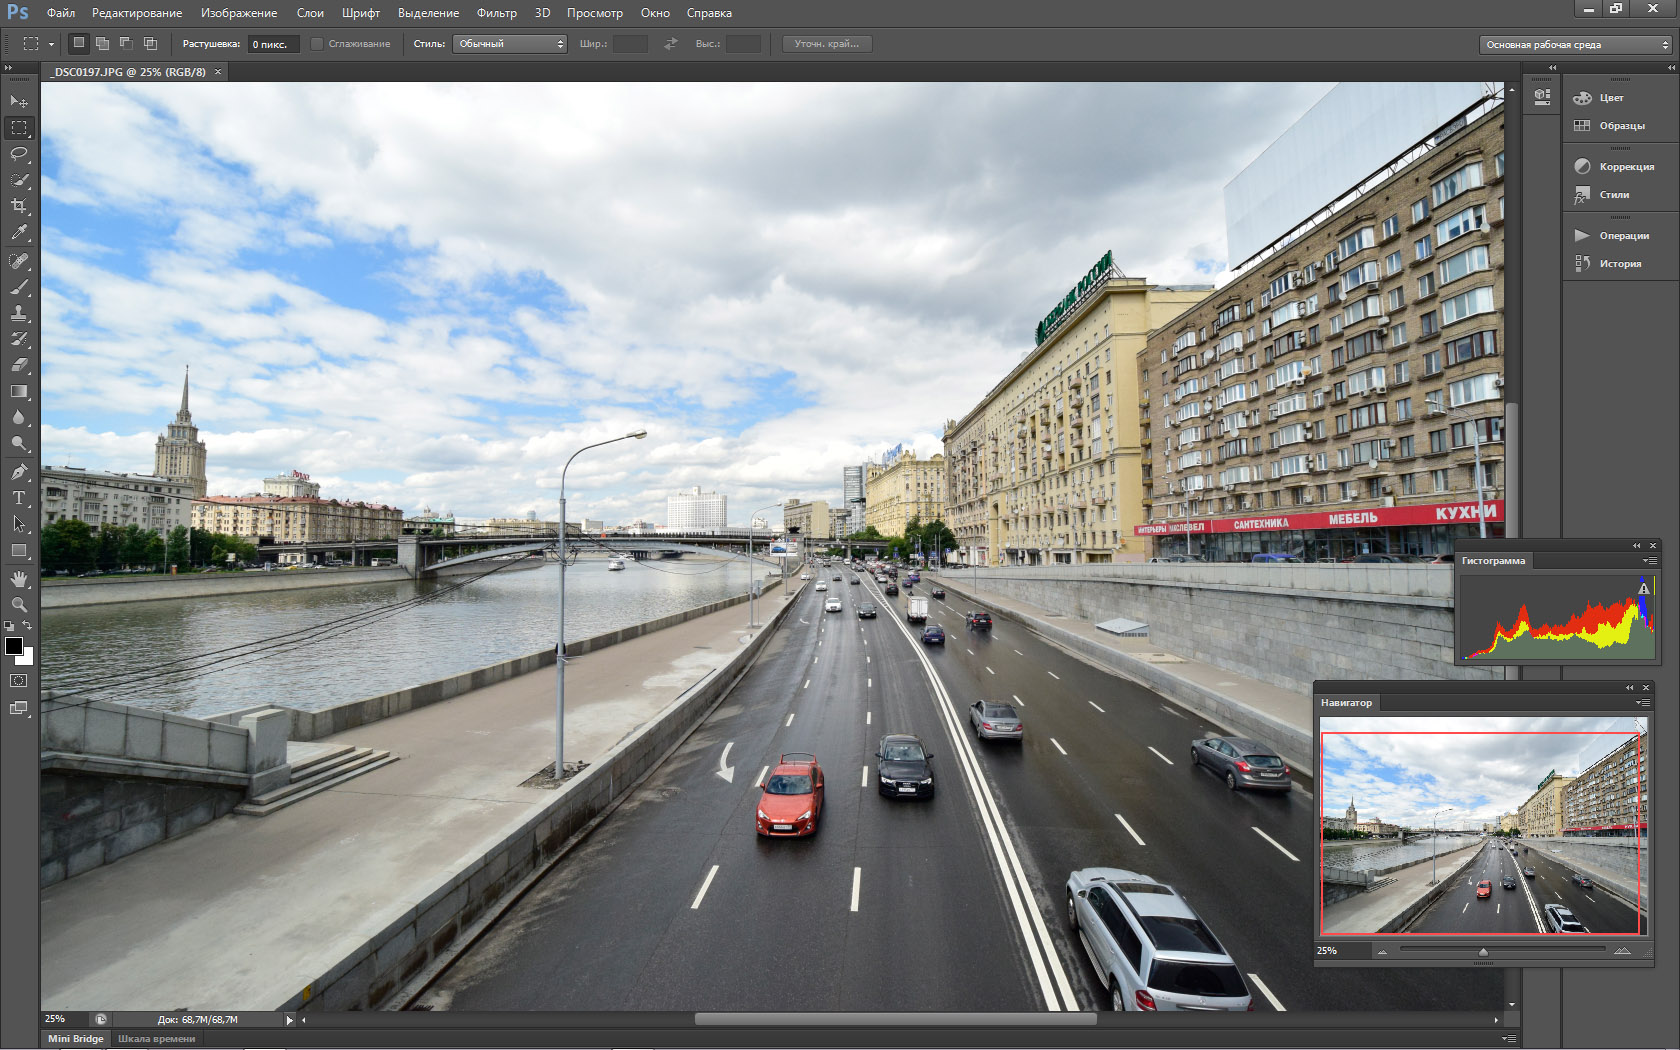Open the Файл menu
This screenshot has width=1680, height=1050.
[61, 13]
